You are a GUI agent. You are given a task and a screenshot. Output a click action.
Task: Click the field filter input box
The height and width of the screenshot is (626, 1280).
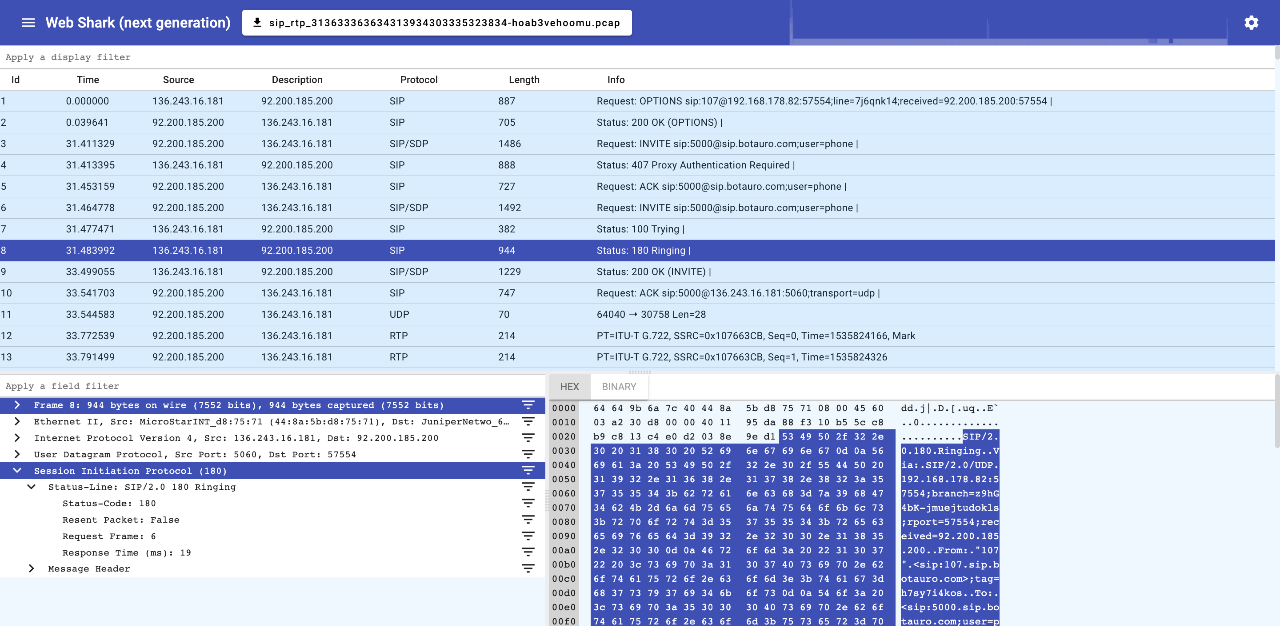(270, 386)
